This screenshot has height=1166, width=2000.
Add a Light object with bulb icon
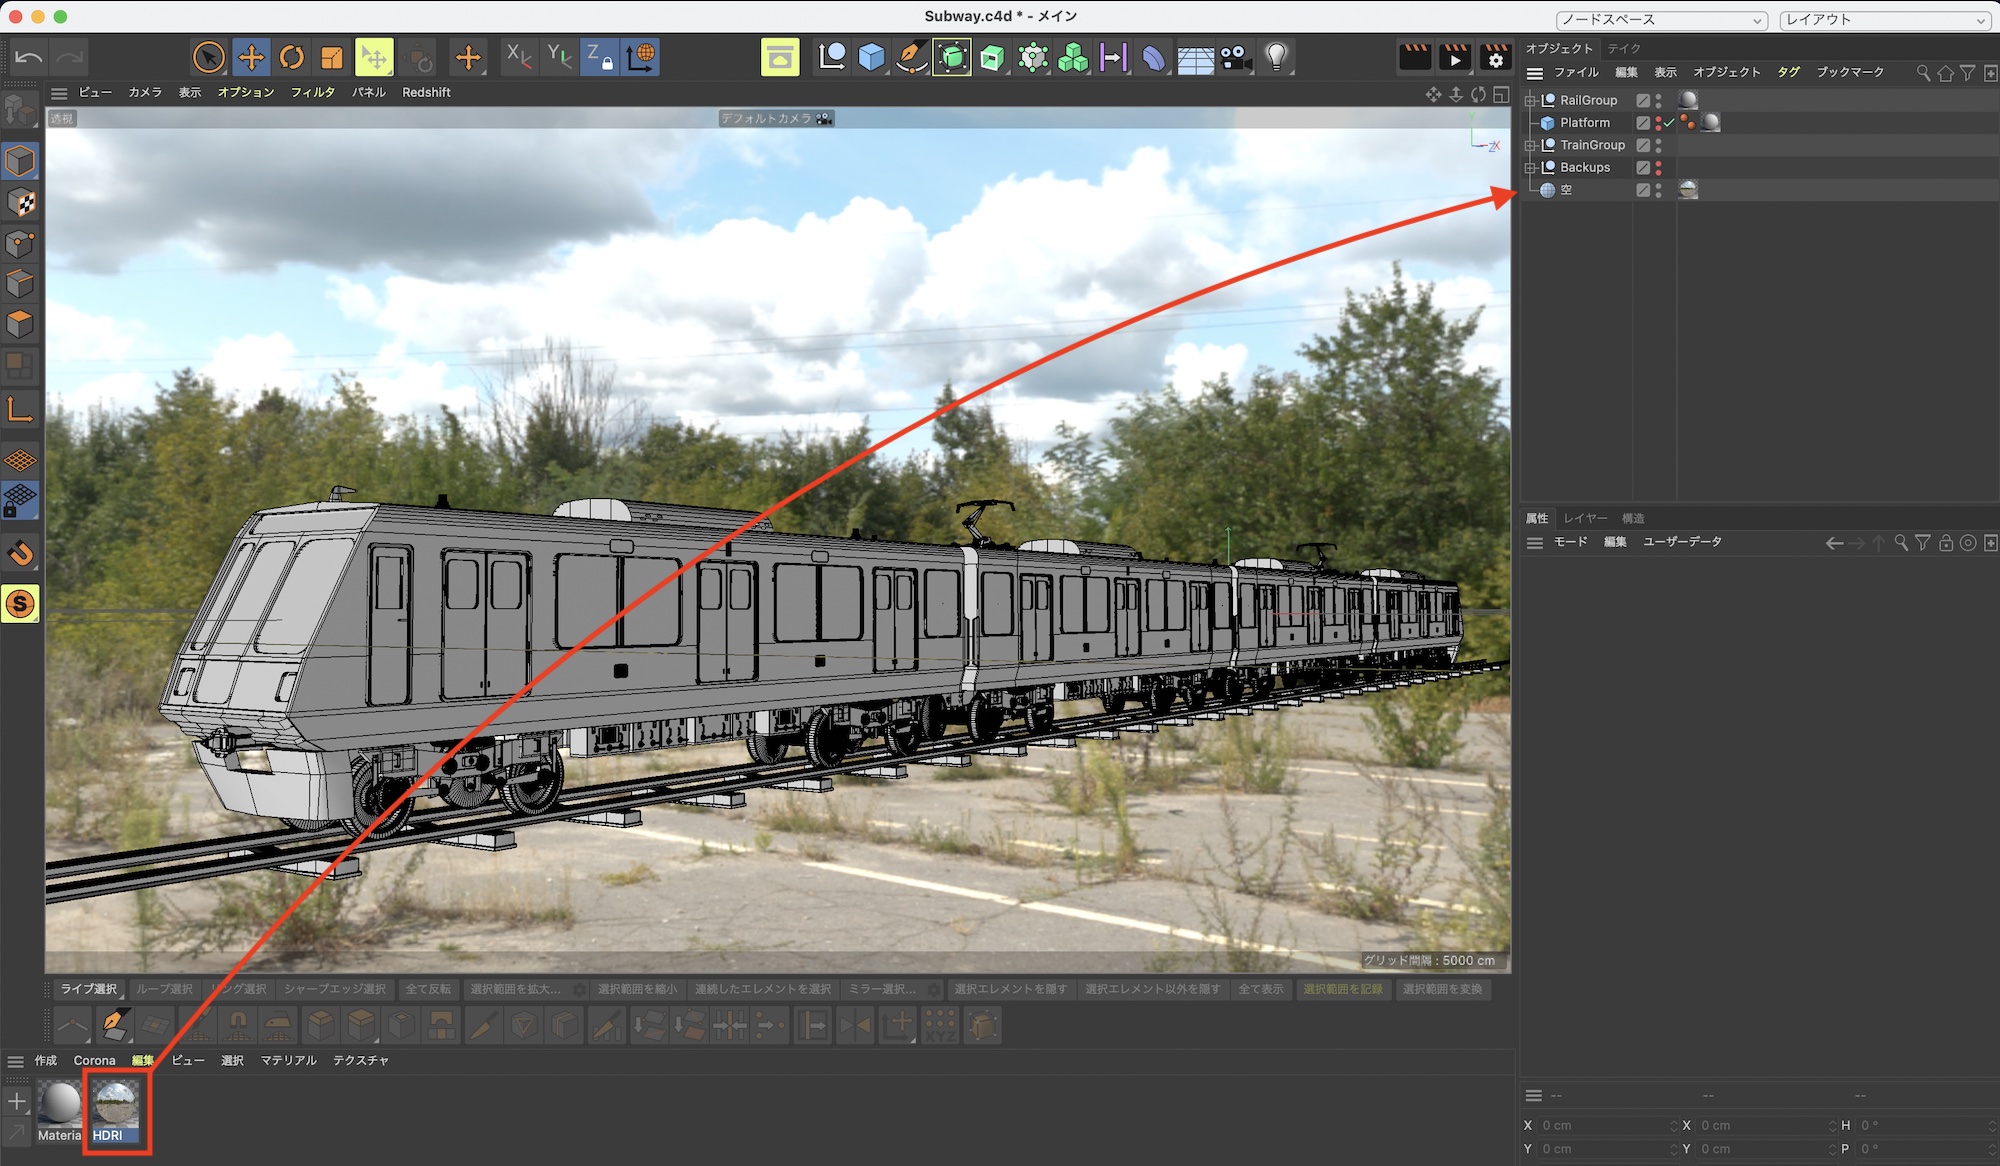coord(1276,57)
